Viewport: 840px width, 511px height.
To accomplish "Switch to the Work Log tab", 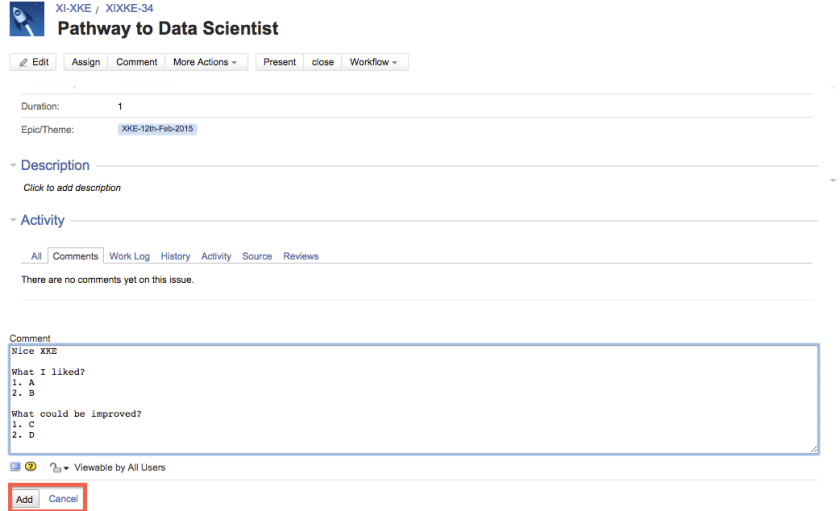I will click(x=129, y=256).
